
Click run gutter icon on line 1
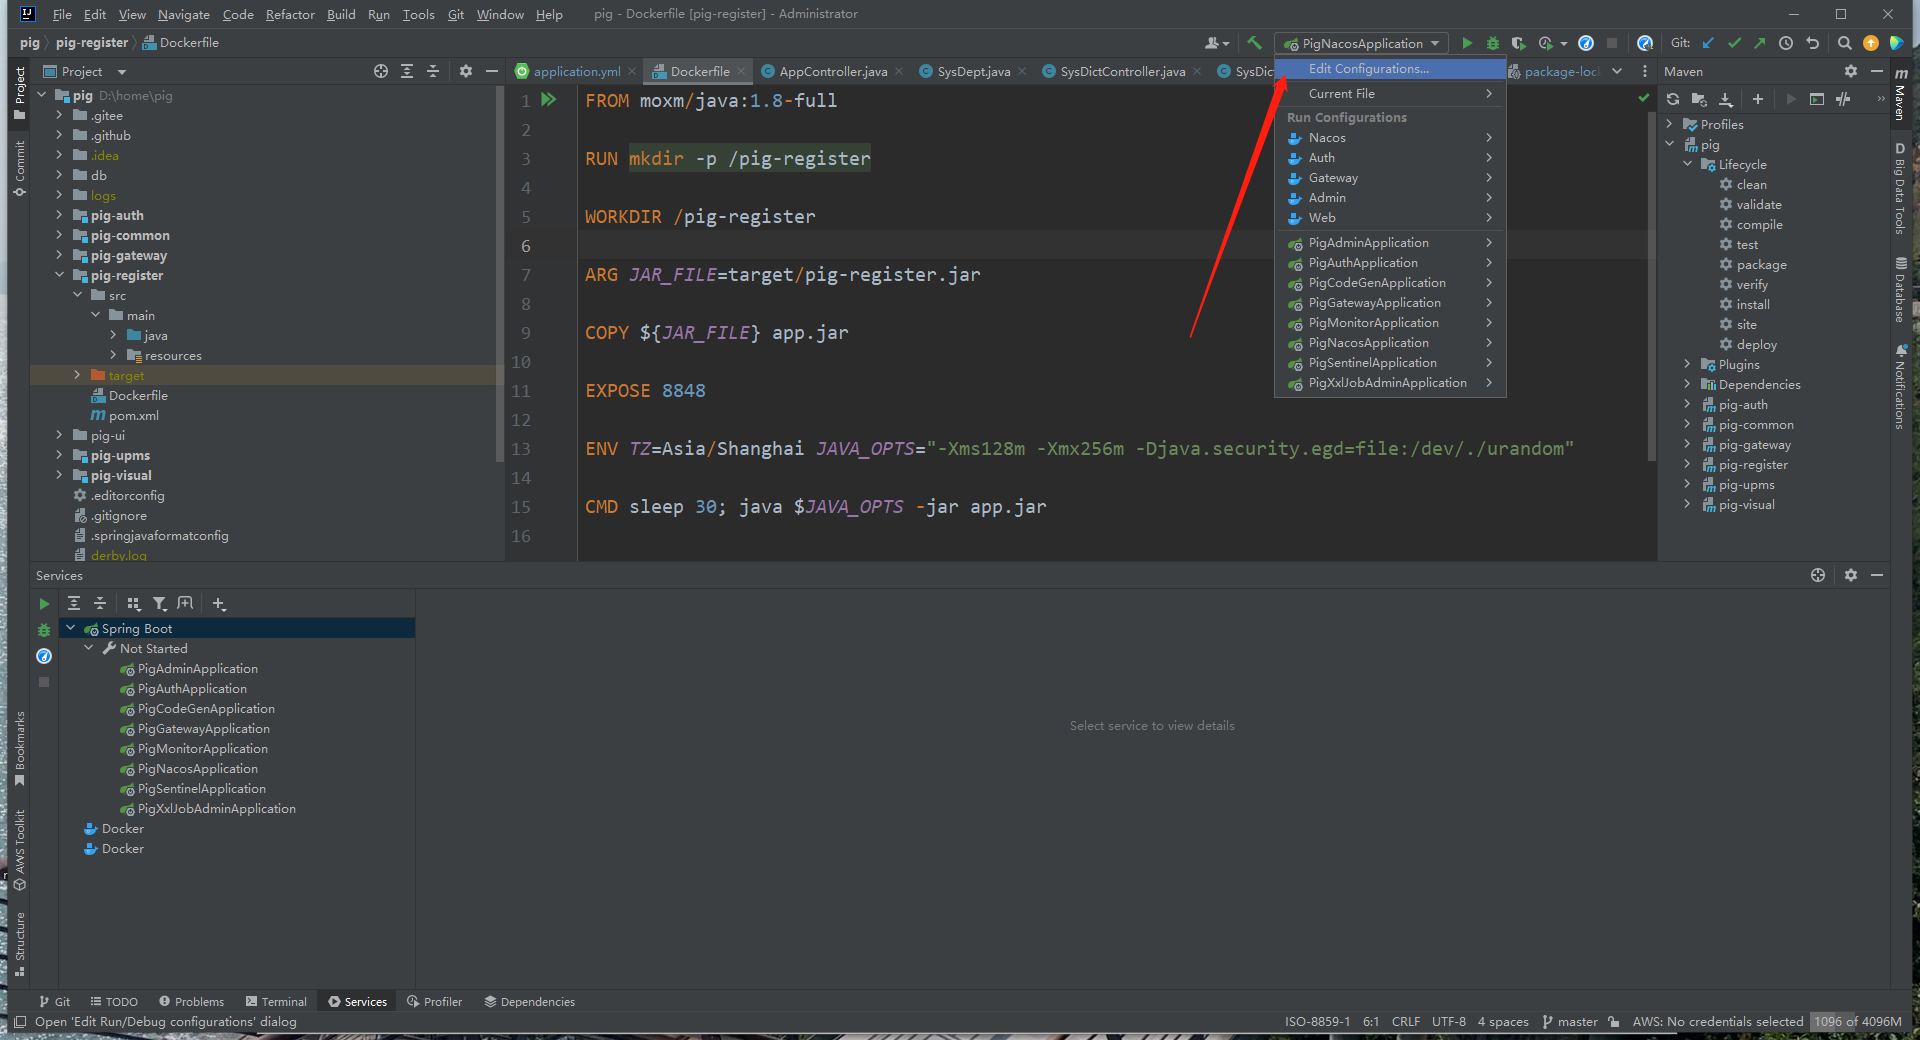pos(549,100)
